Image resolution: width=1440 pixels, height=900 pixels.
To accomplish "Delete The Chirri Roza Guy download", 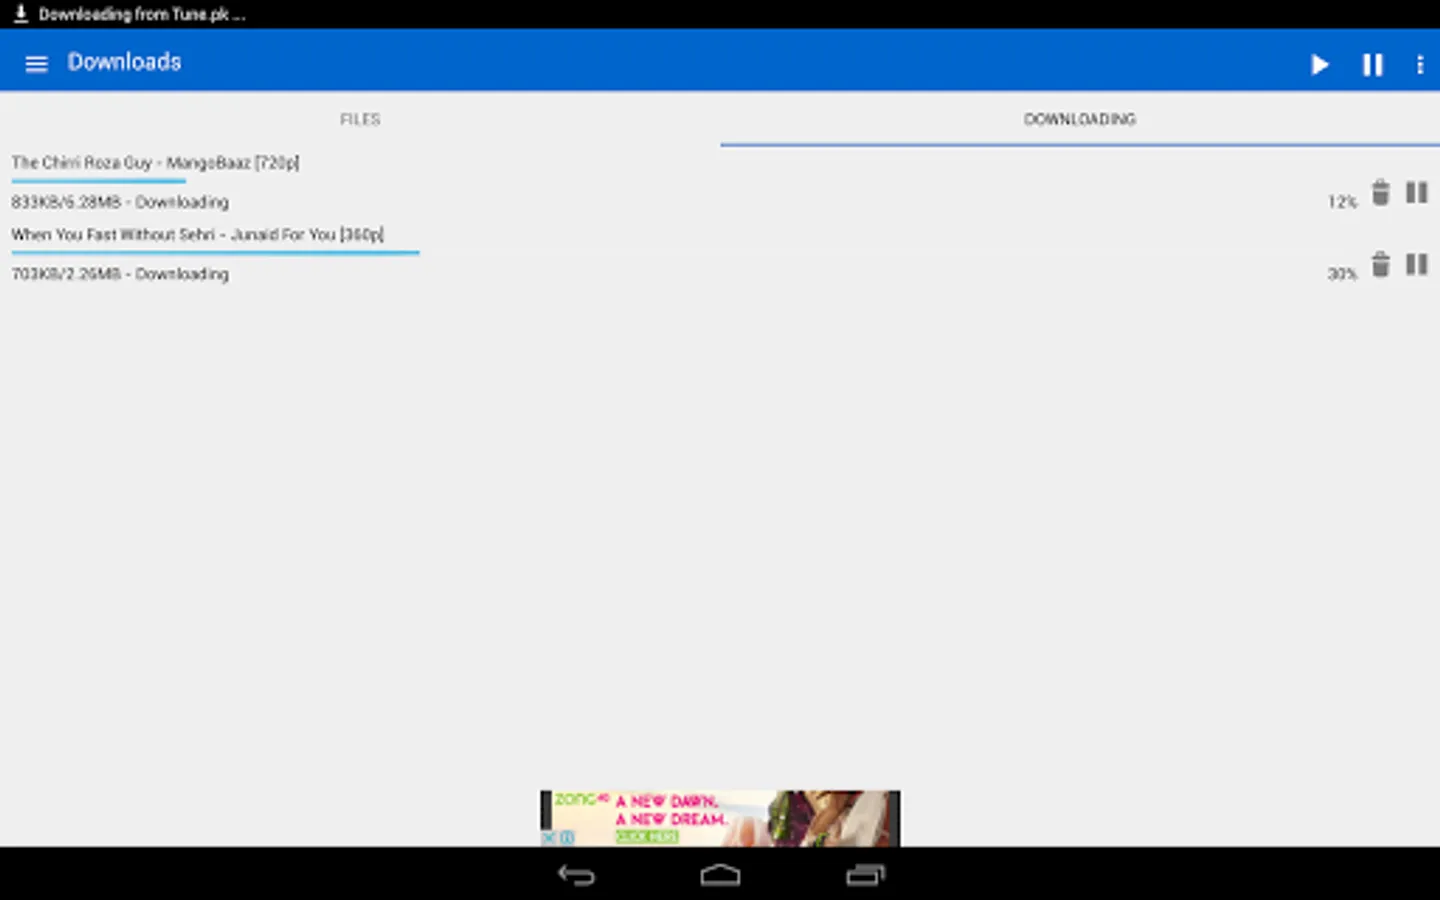I will coord(1380,192).
